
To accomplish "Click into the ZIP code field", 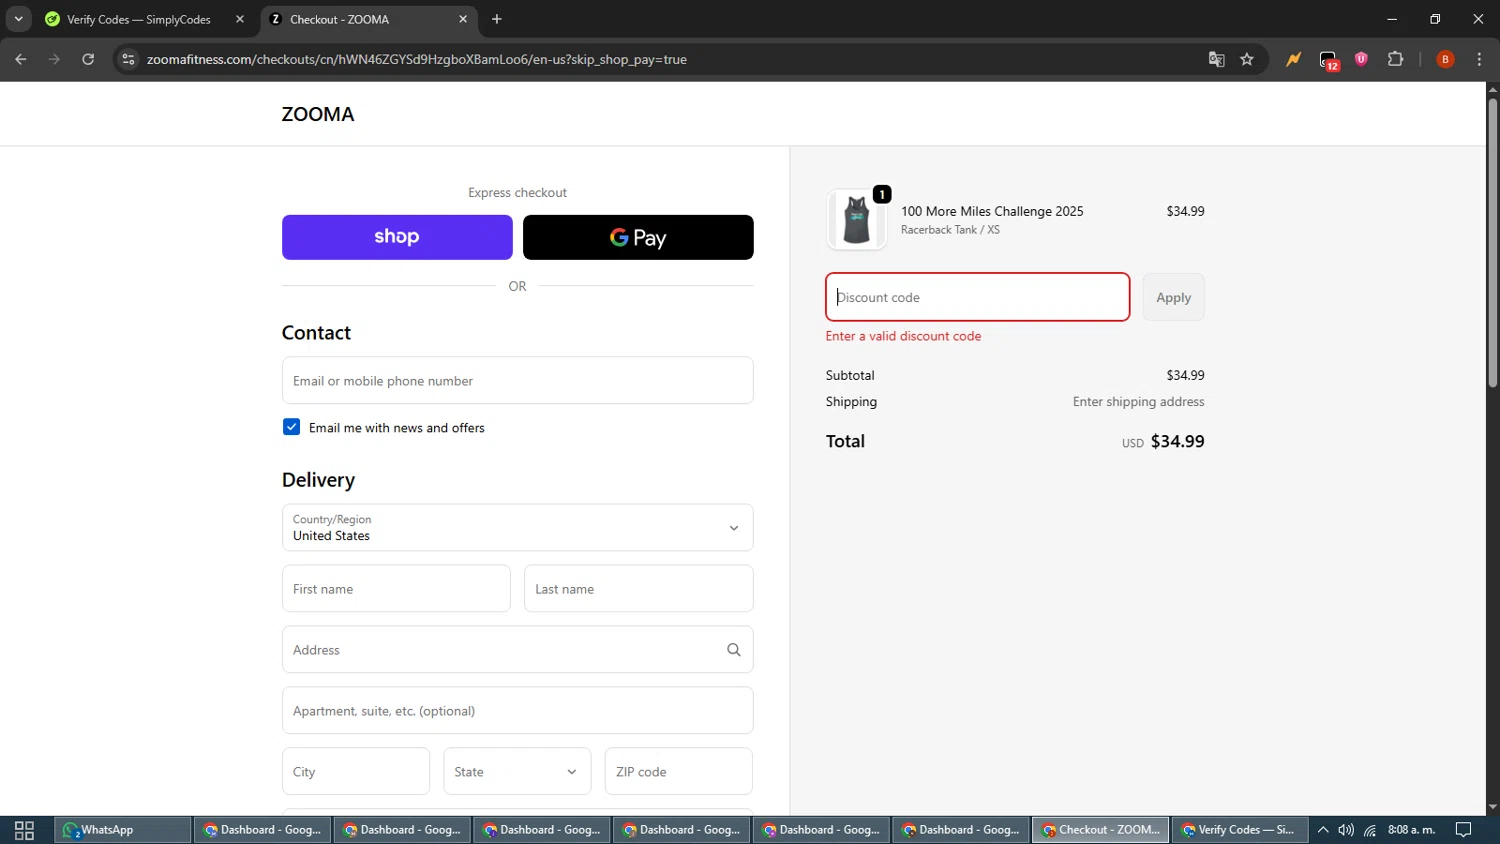I will coord(679,772).
